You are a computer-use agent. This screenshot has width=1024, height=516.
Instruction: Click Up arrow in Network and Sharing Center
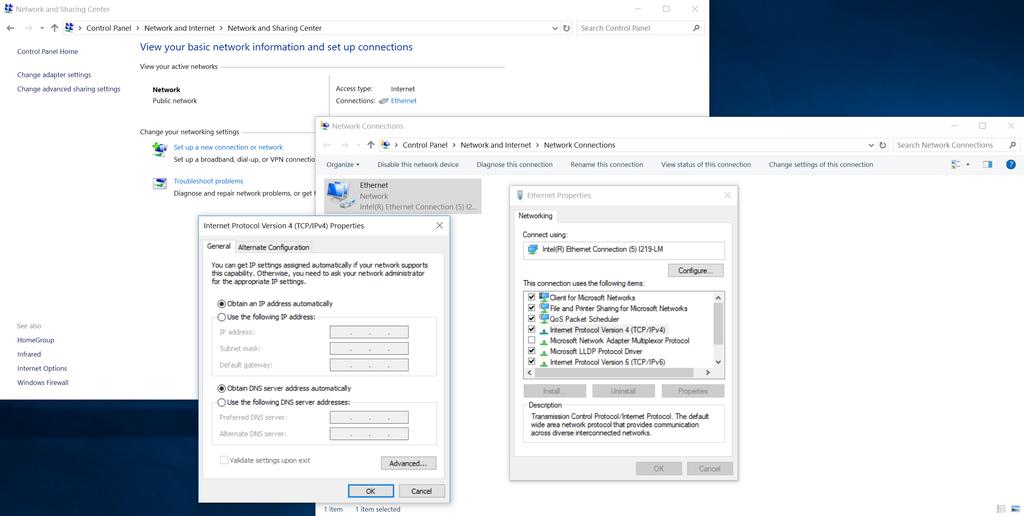(x=54, y=28)
